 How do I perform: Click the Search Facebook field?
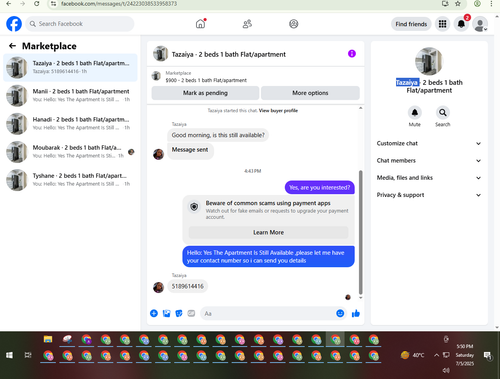tap(80, 24)
